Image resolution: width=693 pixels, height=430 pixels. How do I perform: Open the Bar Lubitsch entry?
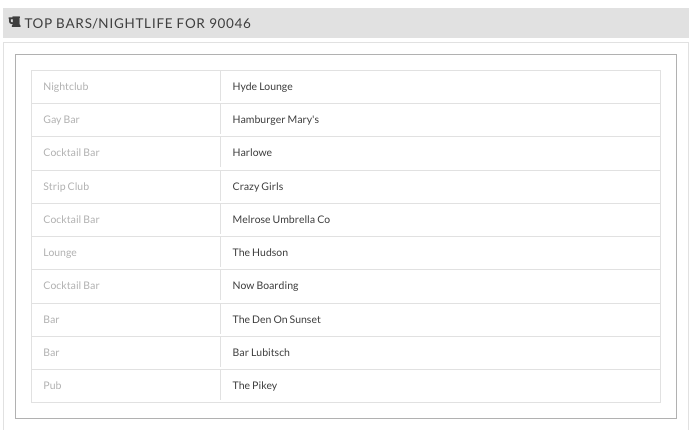(261, 353)
